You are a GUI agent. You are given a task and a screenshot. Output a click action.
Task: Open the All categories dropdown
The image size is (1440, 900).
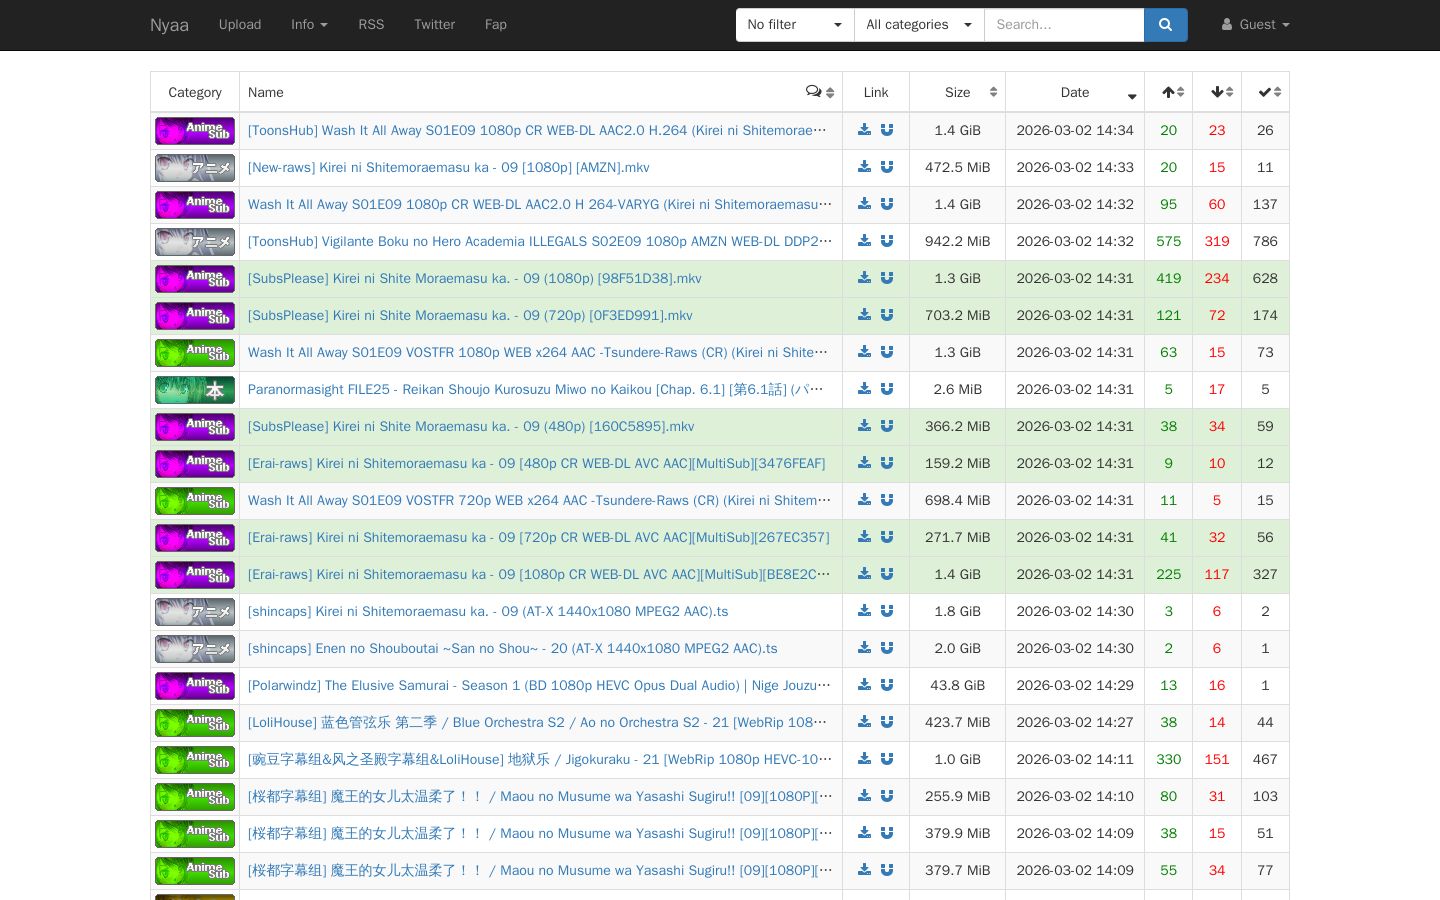(x=919, y=25)
